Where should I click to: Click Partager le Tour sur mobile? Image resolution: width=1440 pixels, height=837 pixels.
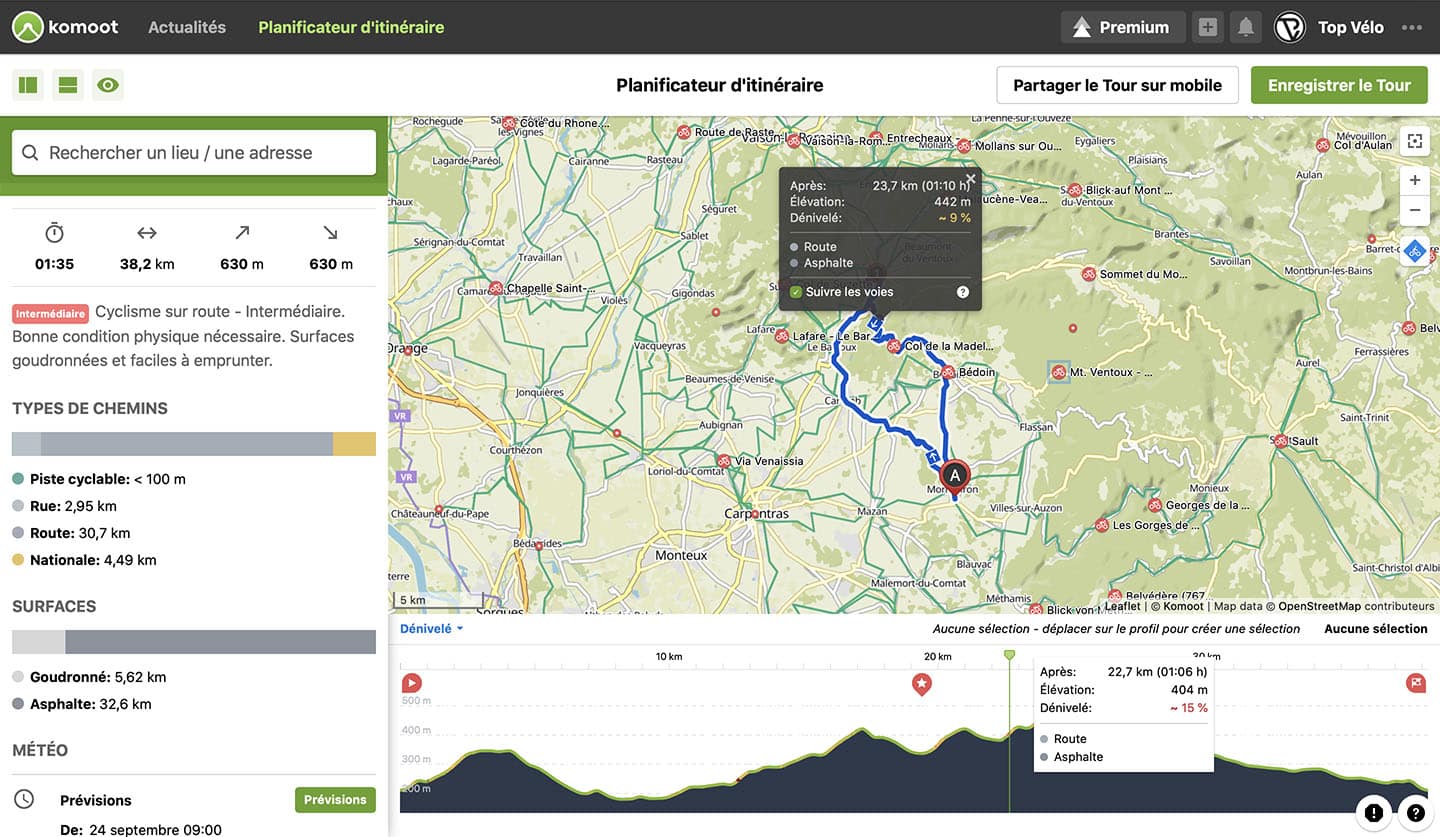(x=1117, y=85)
